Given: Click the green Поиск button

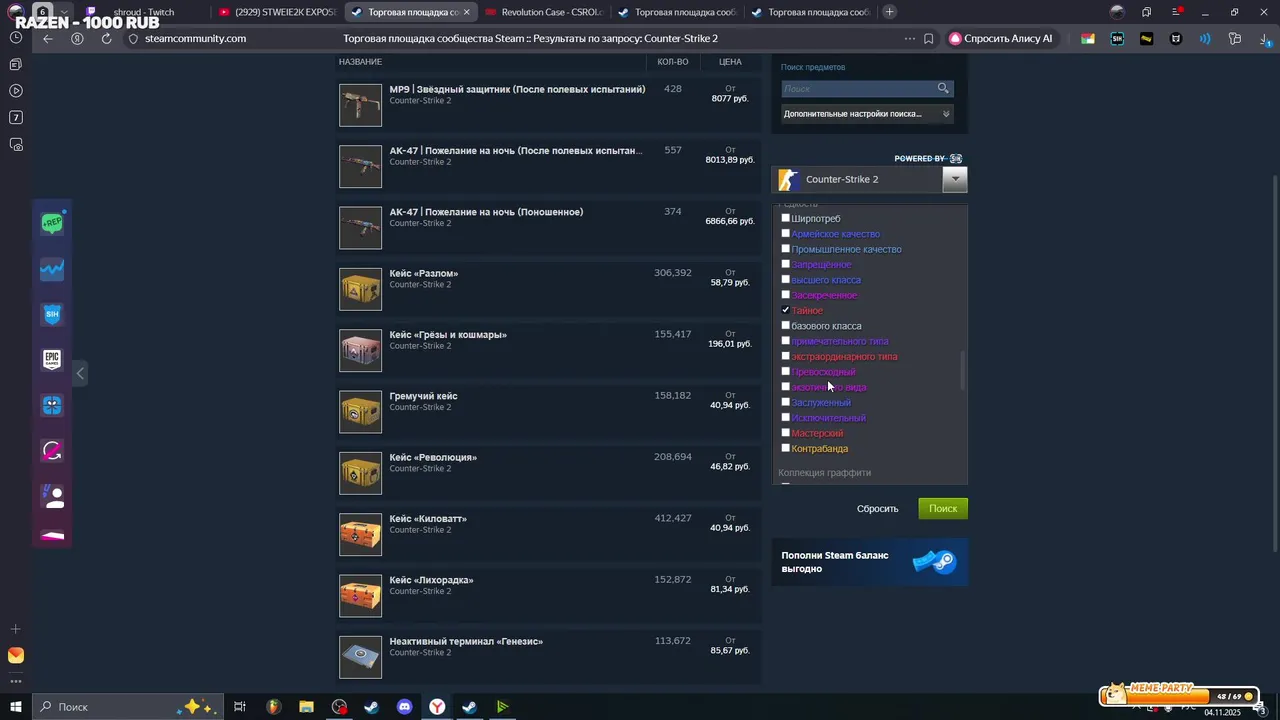Looking at the screenshot, I should click(x=943, y=508).
